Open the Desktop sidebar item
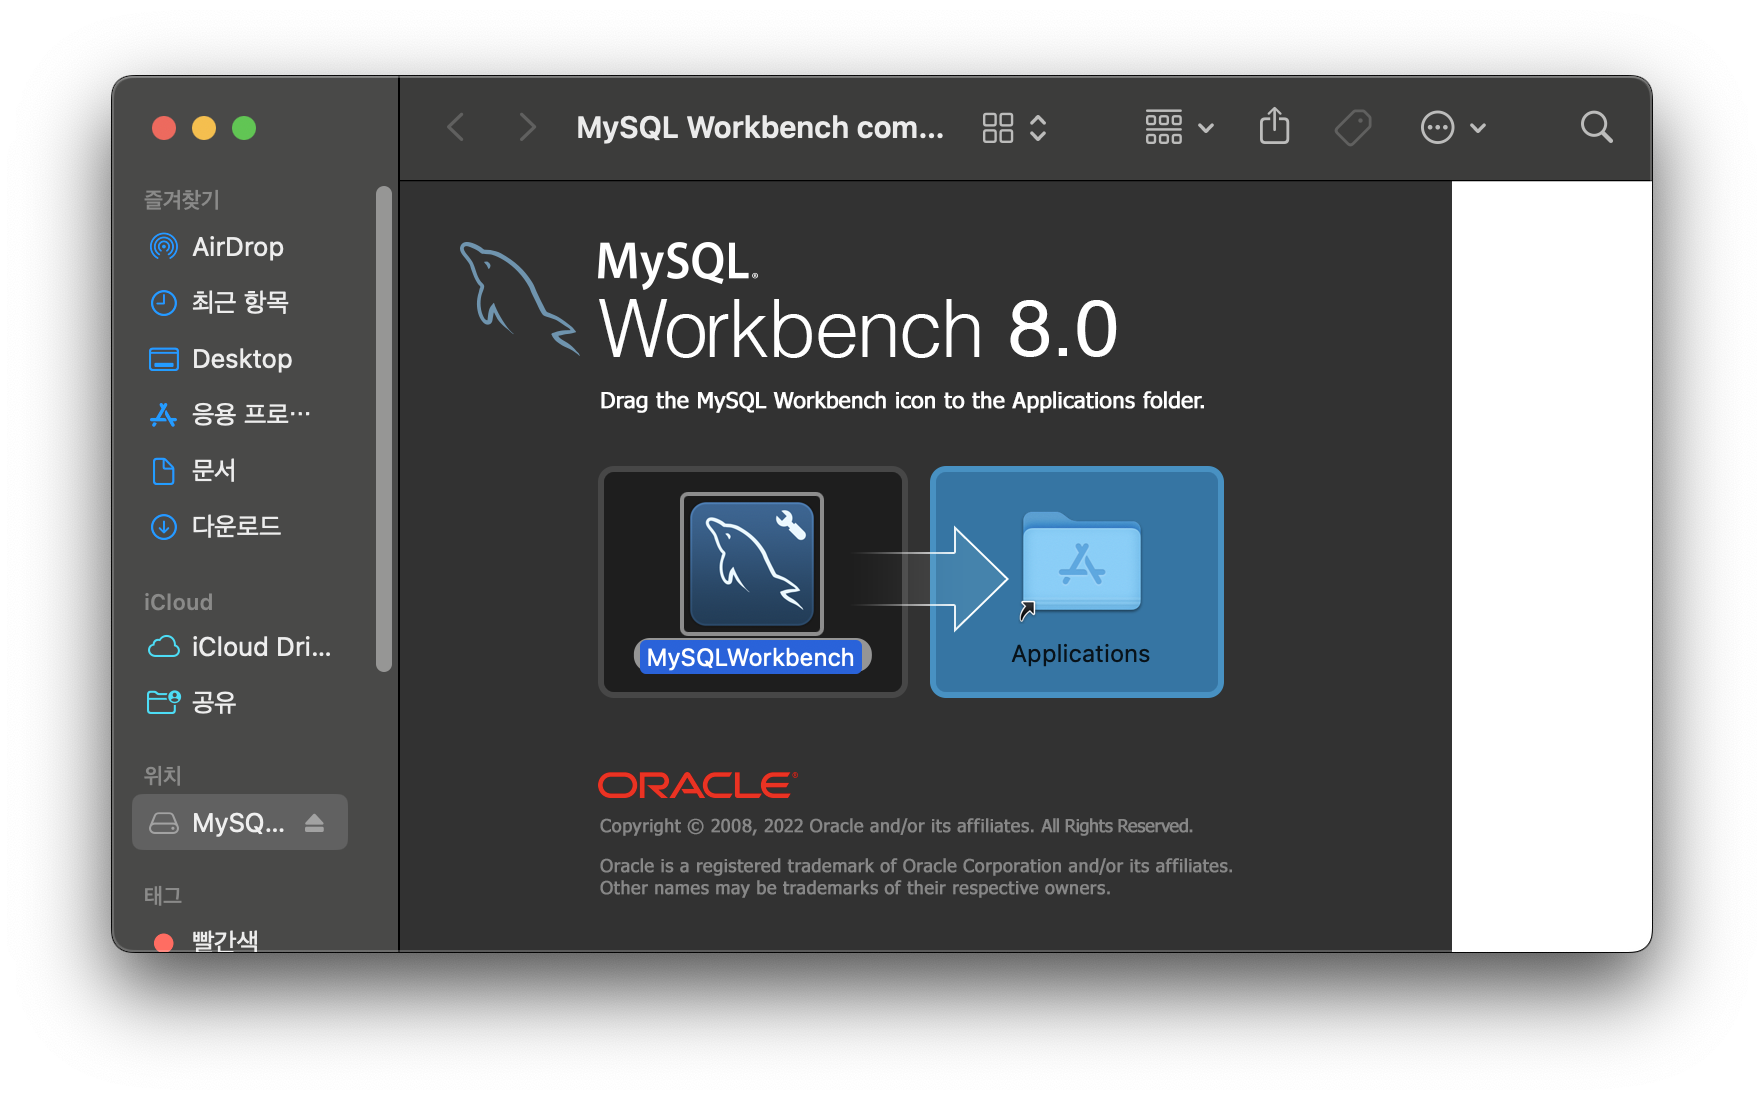The width and height of the screenshot is (1764, 1100). pos(240,359)
